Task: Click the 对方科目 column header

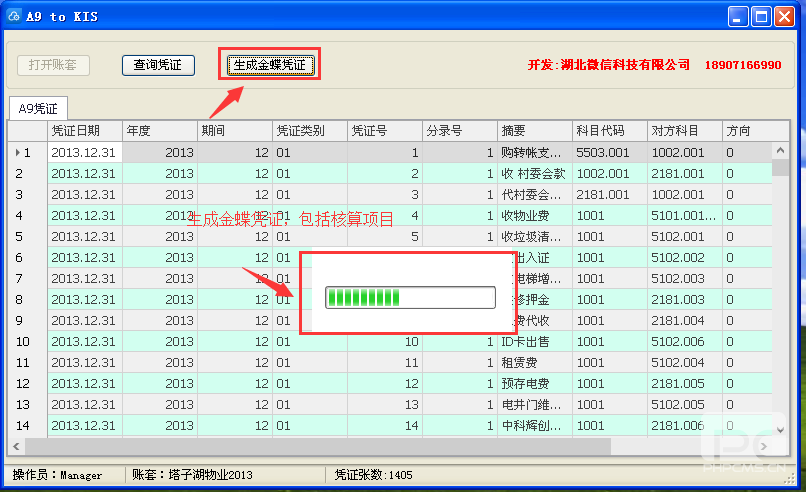Action: [684, 131]
